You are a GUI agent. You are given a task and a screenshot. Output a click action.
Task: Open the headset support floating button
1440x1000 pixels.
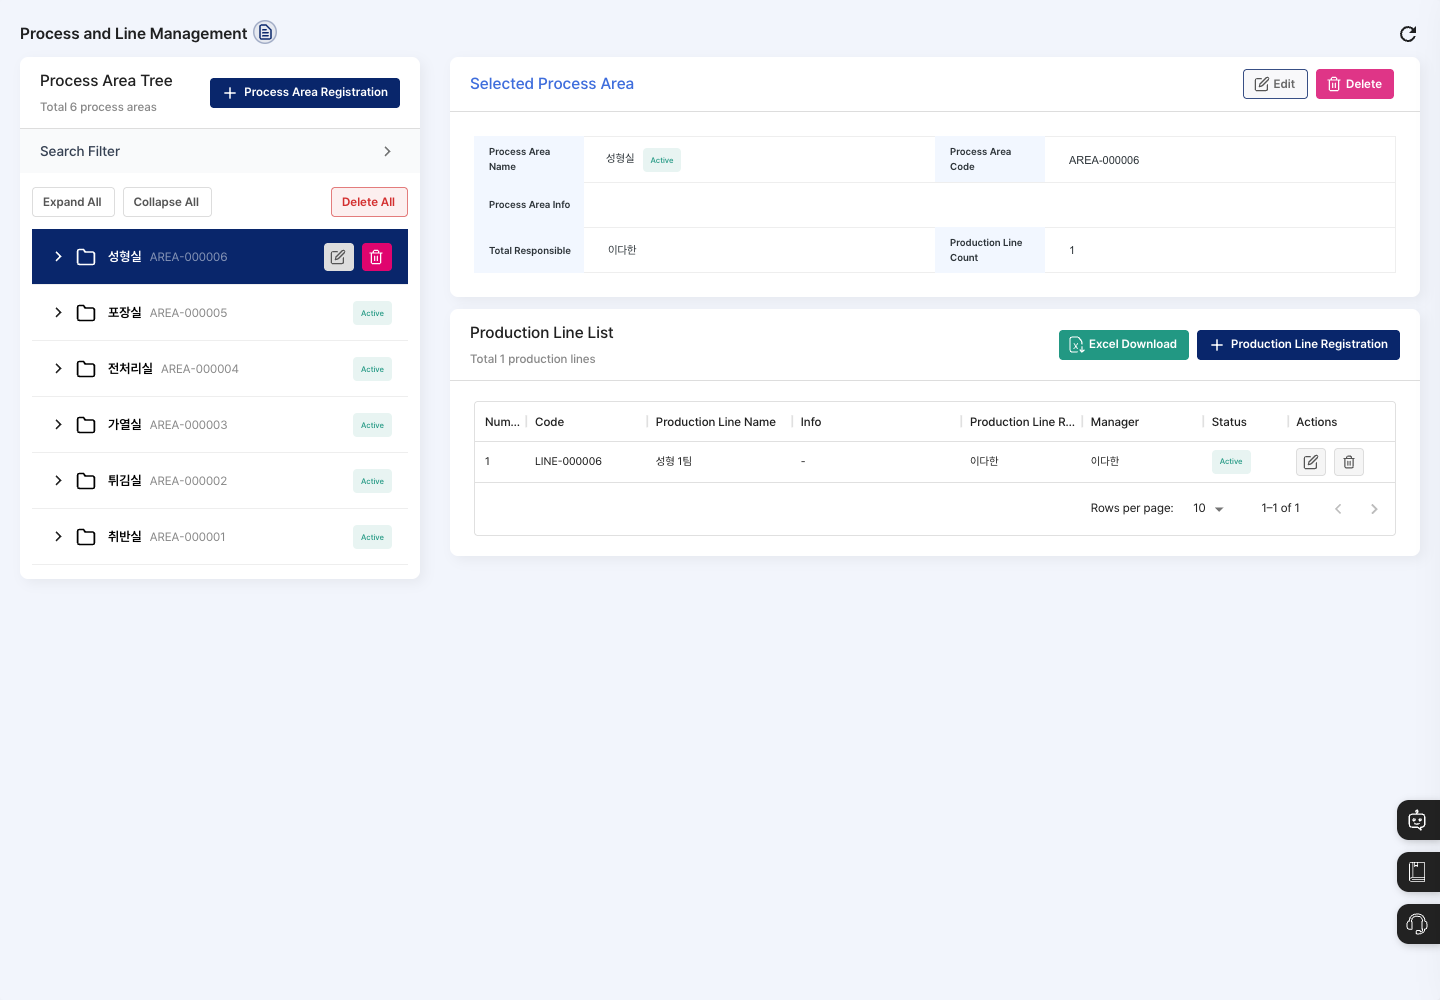pos(1418,924)
